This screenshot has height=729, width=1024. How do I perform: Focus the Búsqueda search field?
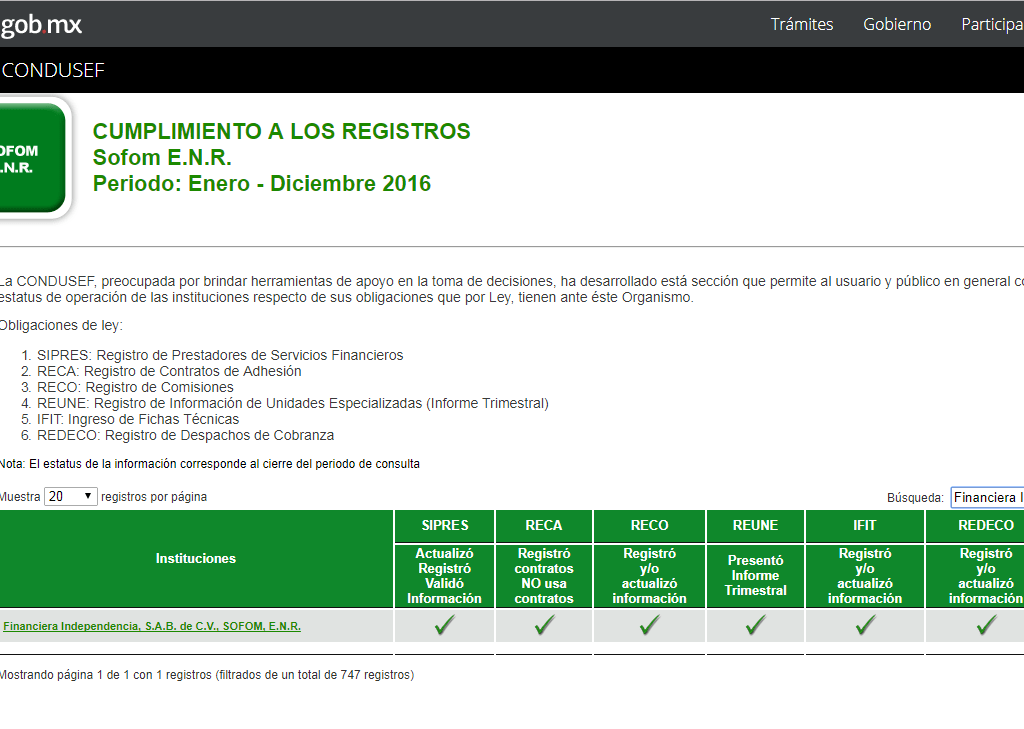987,497
